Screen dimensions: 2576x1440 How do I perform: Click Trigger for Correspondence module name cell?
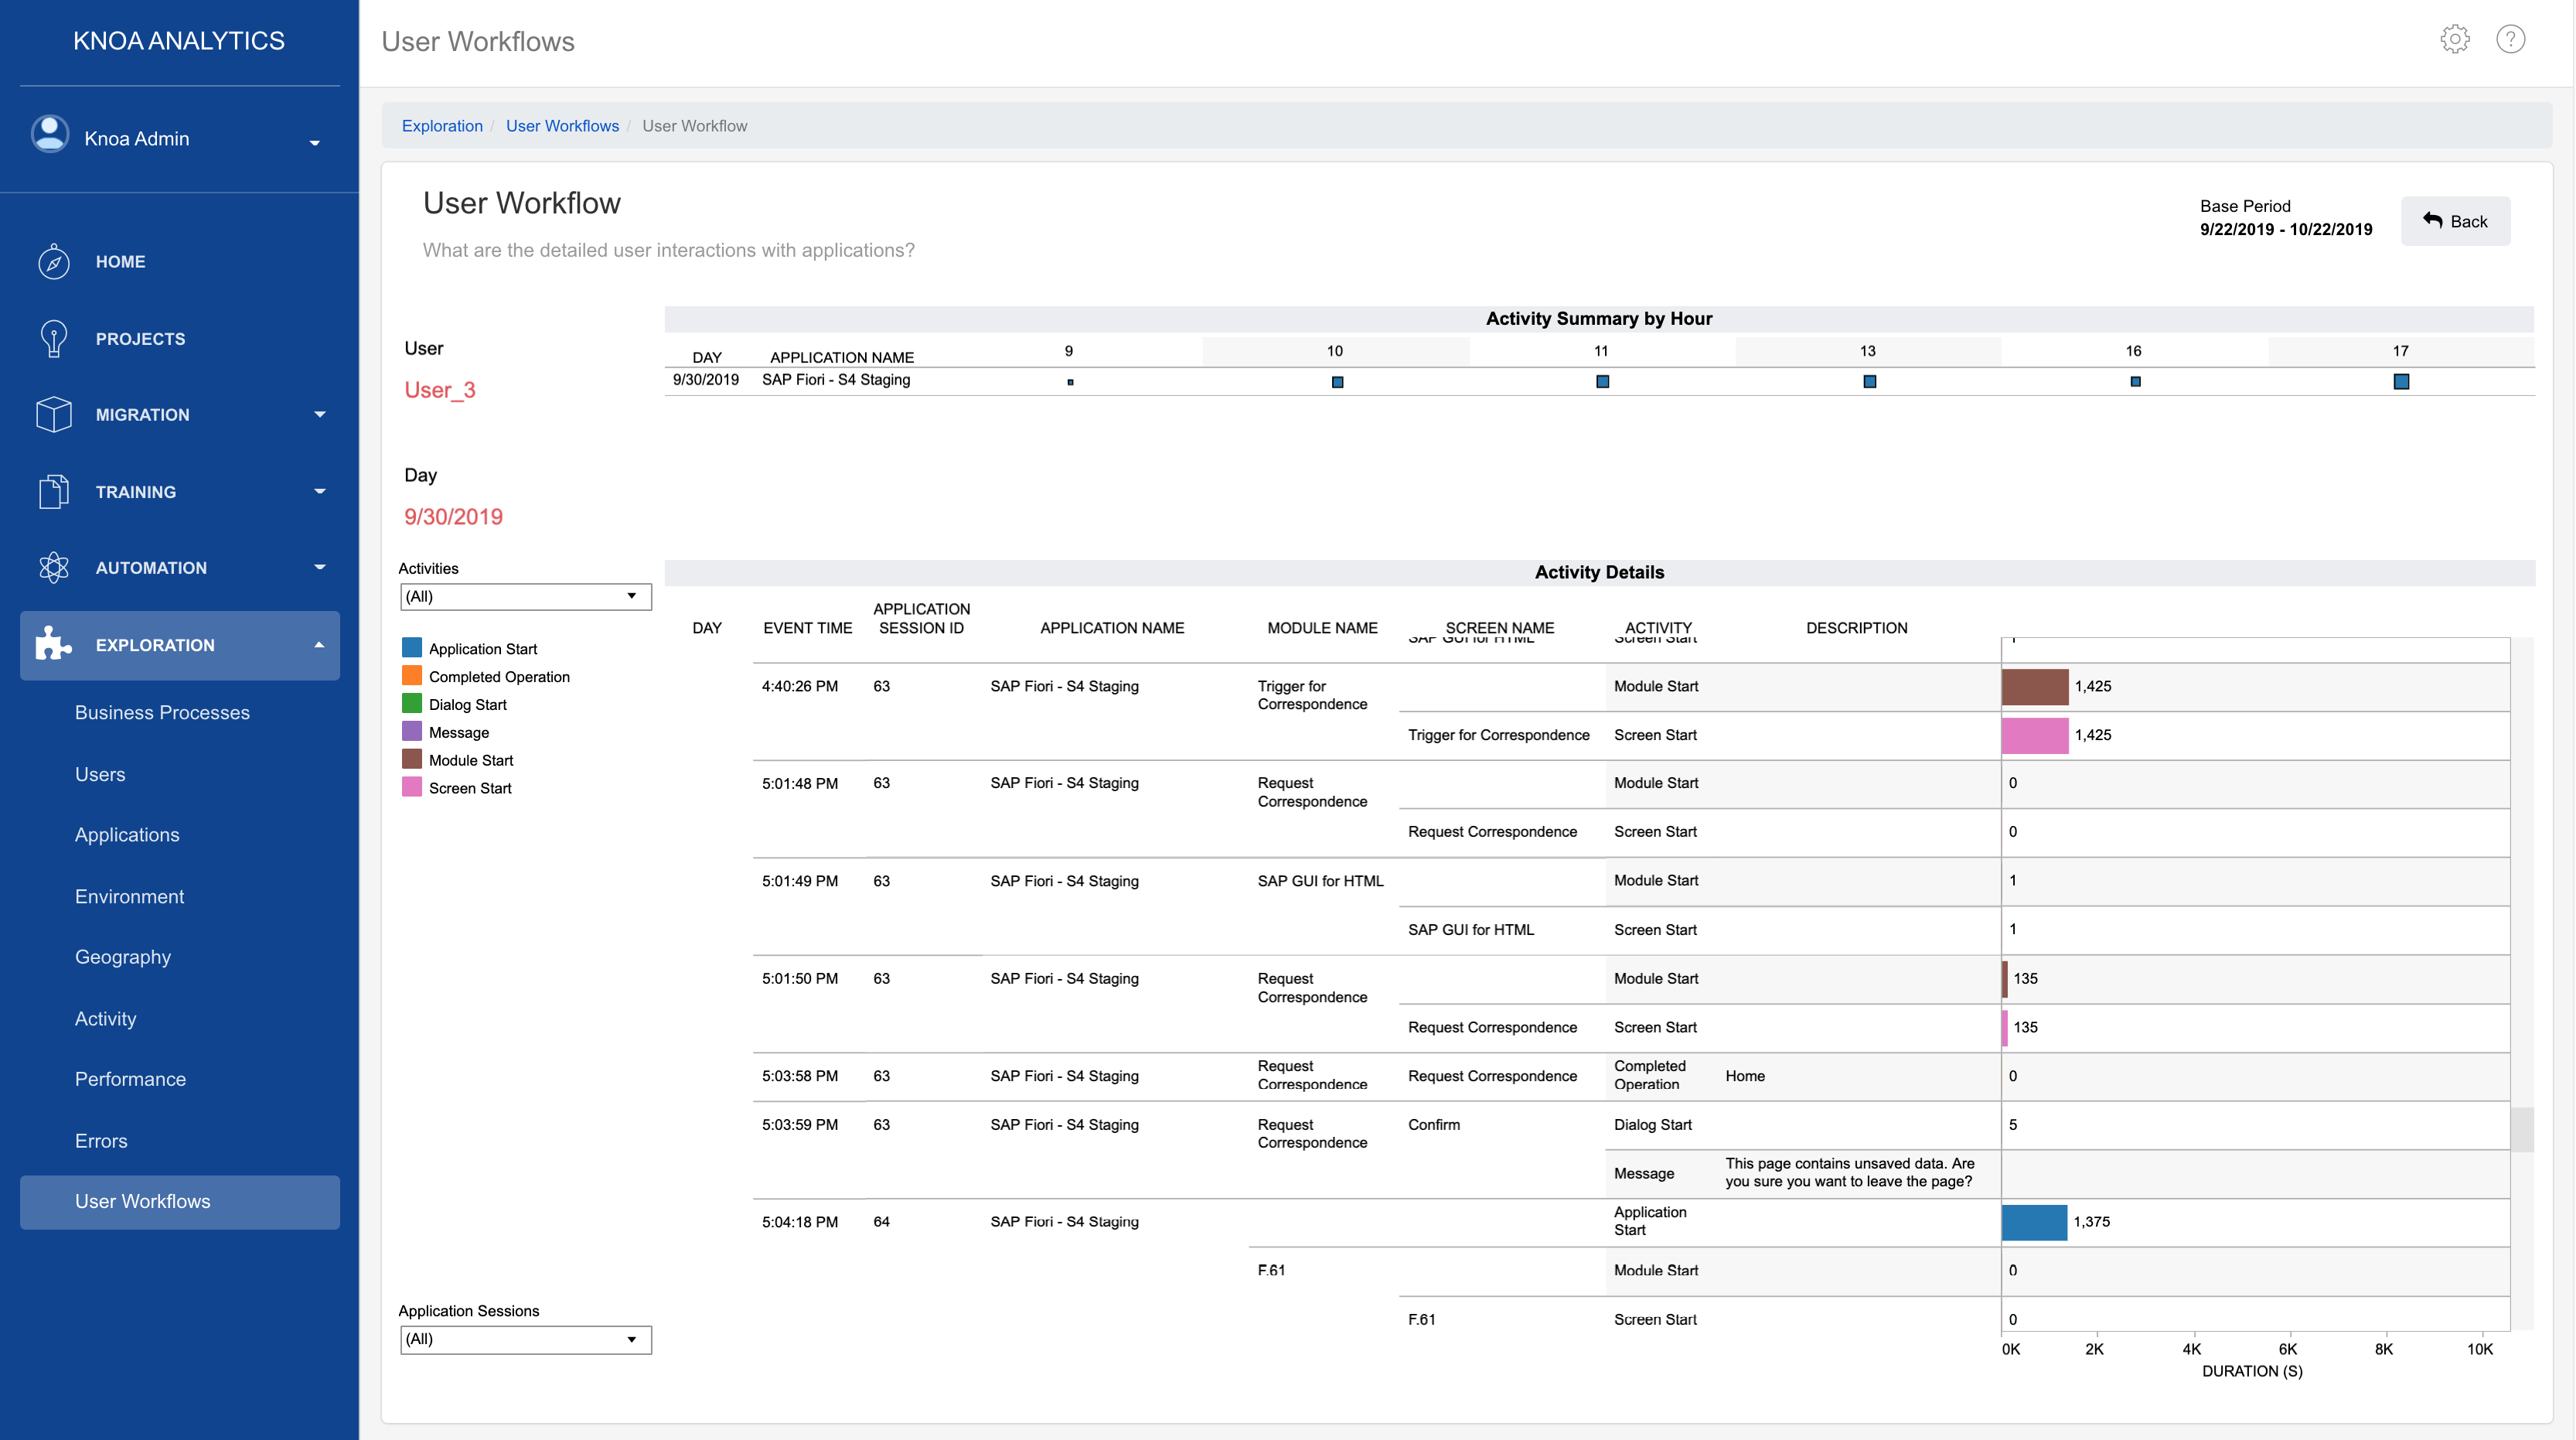(x=1311, y=695)
